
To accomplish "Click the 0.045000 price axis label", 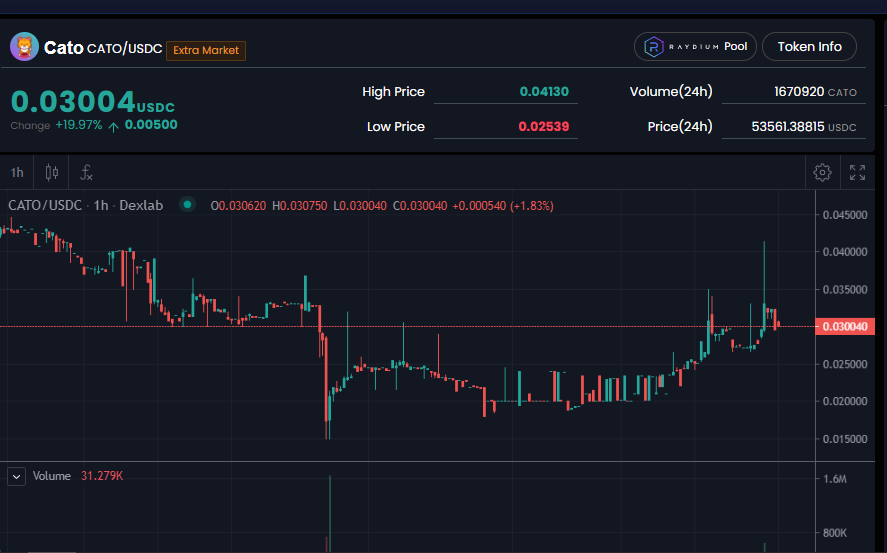I will click(845, 215).
